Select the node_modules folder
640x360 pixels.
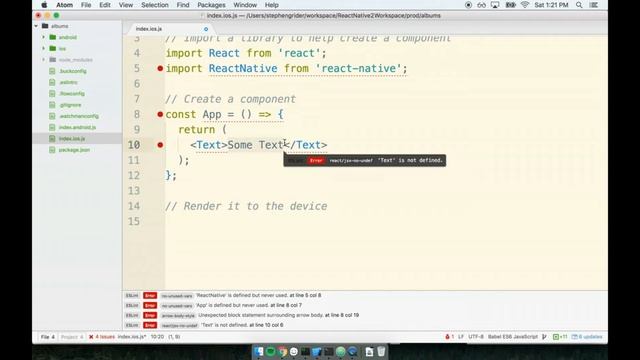pos(76,60)
